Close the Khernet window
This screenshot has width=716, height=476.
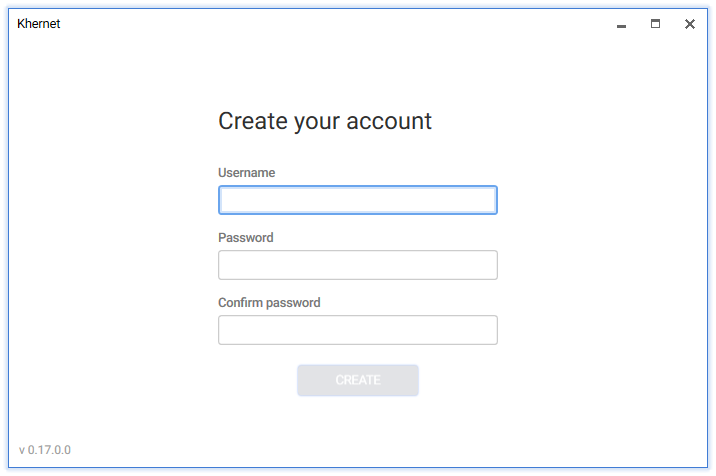(x=690, y=24)
